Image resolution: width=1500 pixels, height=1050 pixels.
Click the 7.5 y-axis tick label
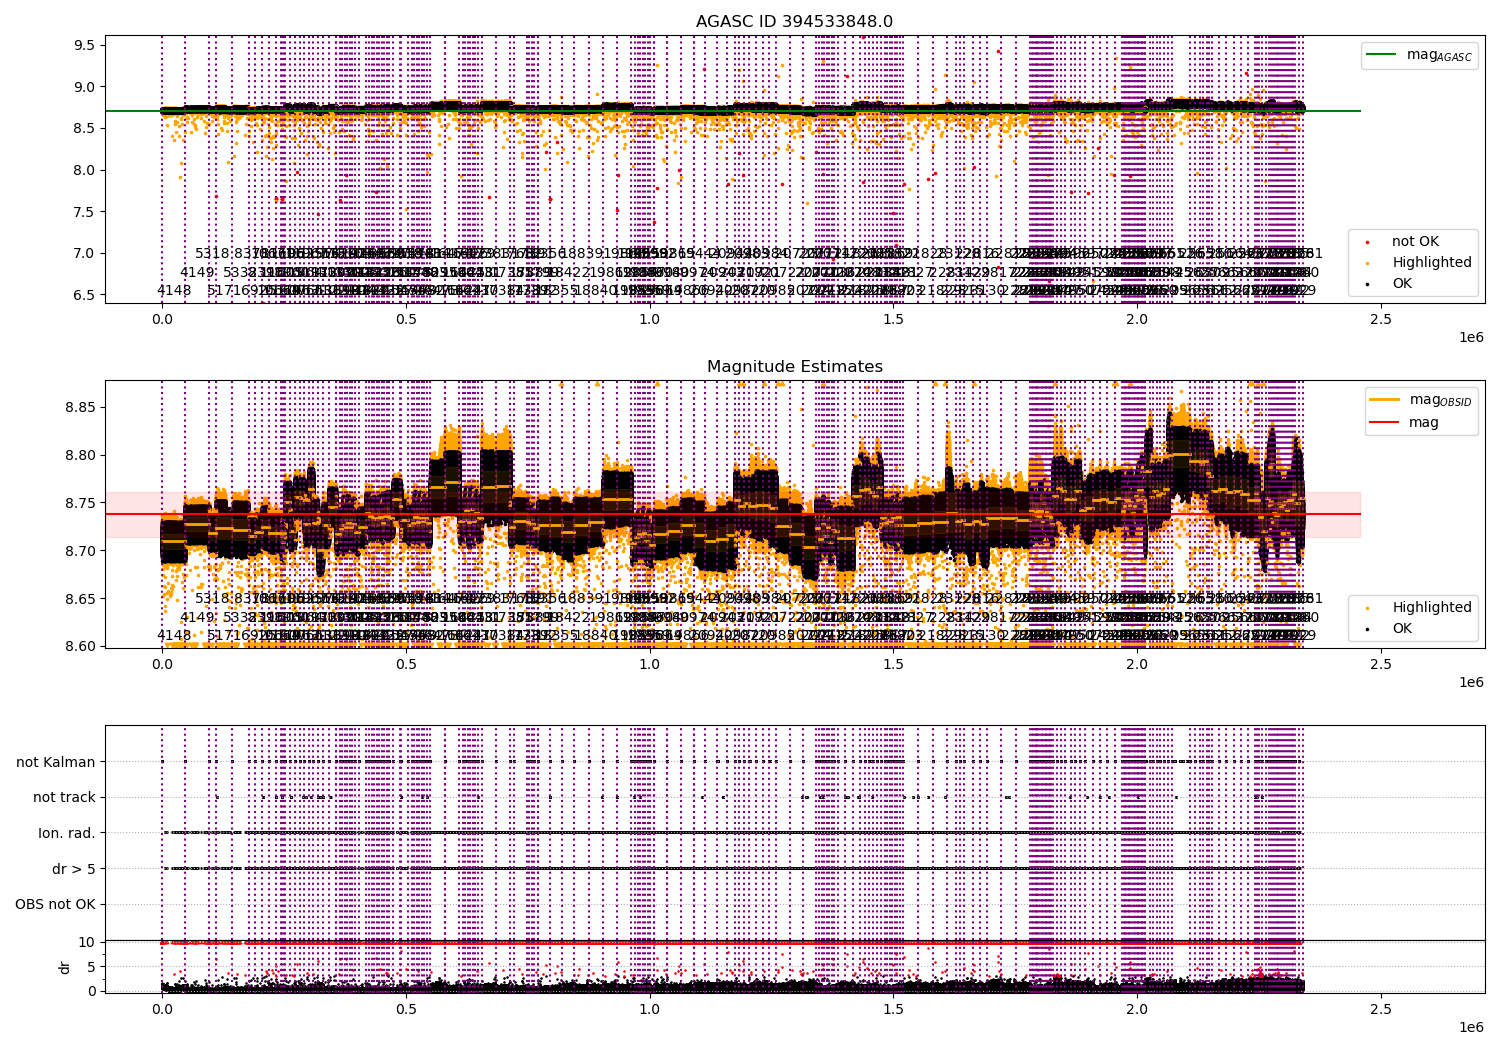[83, 212]
